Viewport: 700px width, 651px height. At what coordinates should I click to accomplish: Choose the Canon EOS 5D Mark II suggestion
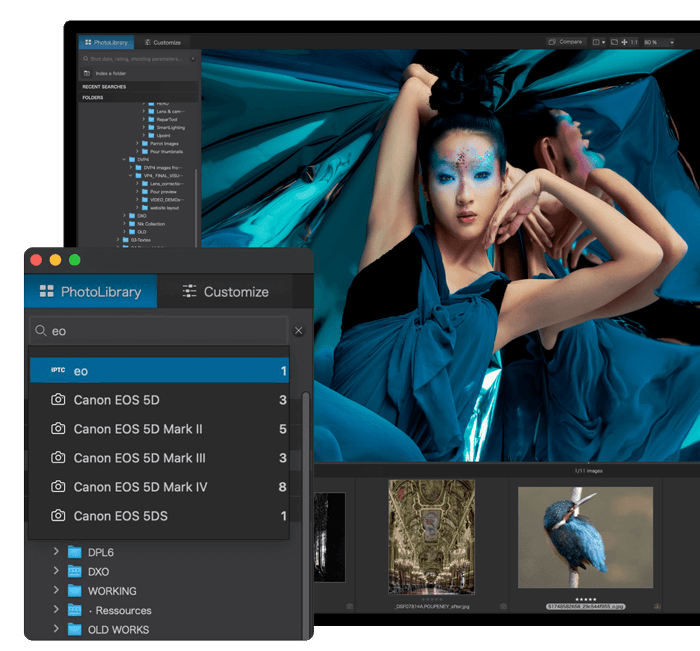click(159, 429)
